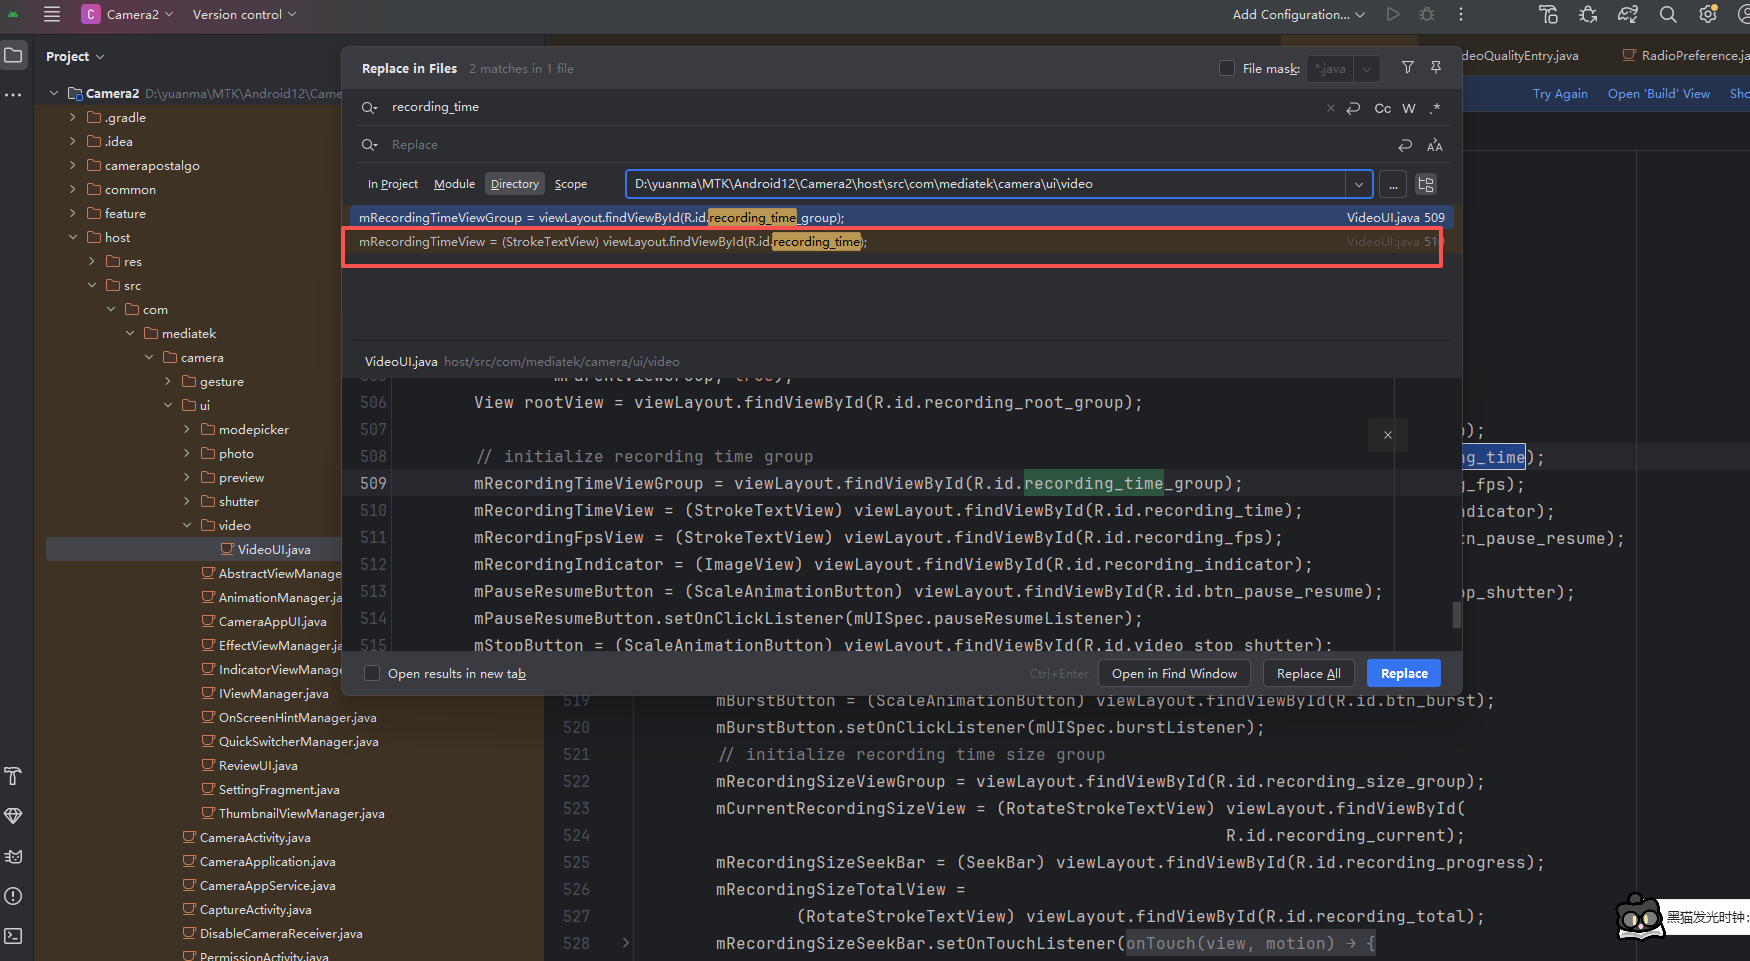Click Attach Debugger to Android Process

coord(1588,14)
